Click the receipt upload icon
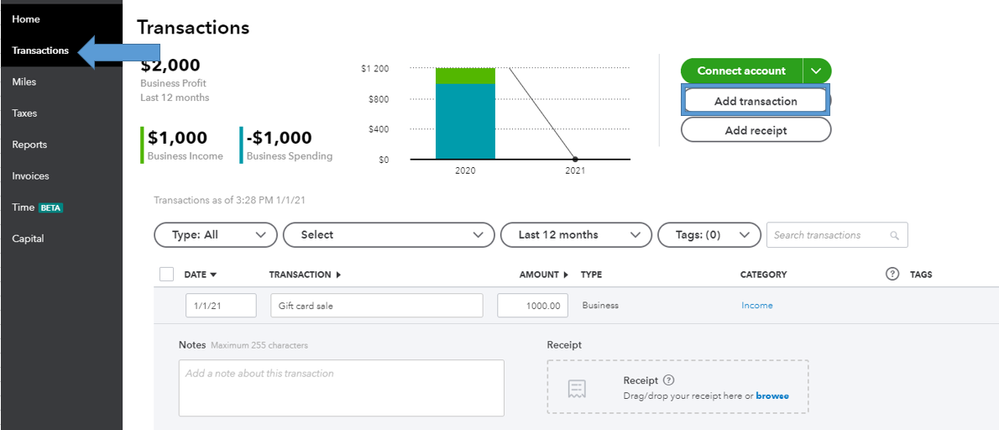Image resolution: width=999 pixels, height=430 pixels. (576, 388)
